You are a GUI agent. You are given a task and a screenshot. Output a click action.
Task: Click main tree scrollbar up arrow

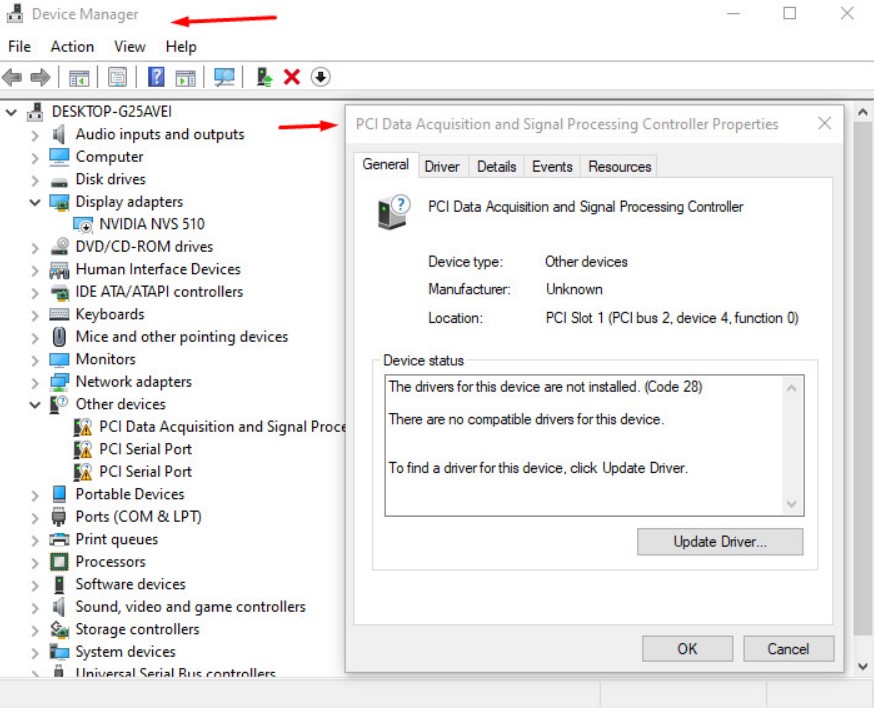point(863,113)
